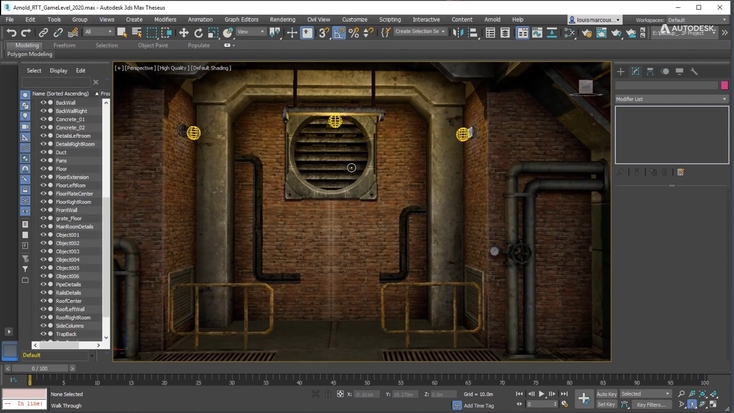Choose the Rectangular Selection Region tool

pos(152,33)
